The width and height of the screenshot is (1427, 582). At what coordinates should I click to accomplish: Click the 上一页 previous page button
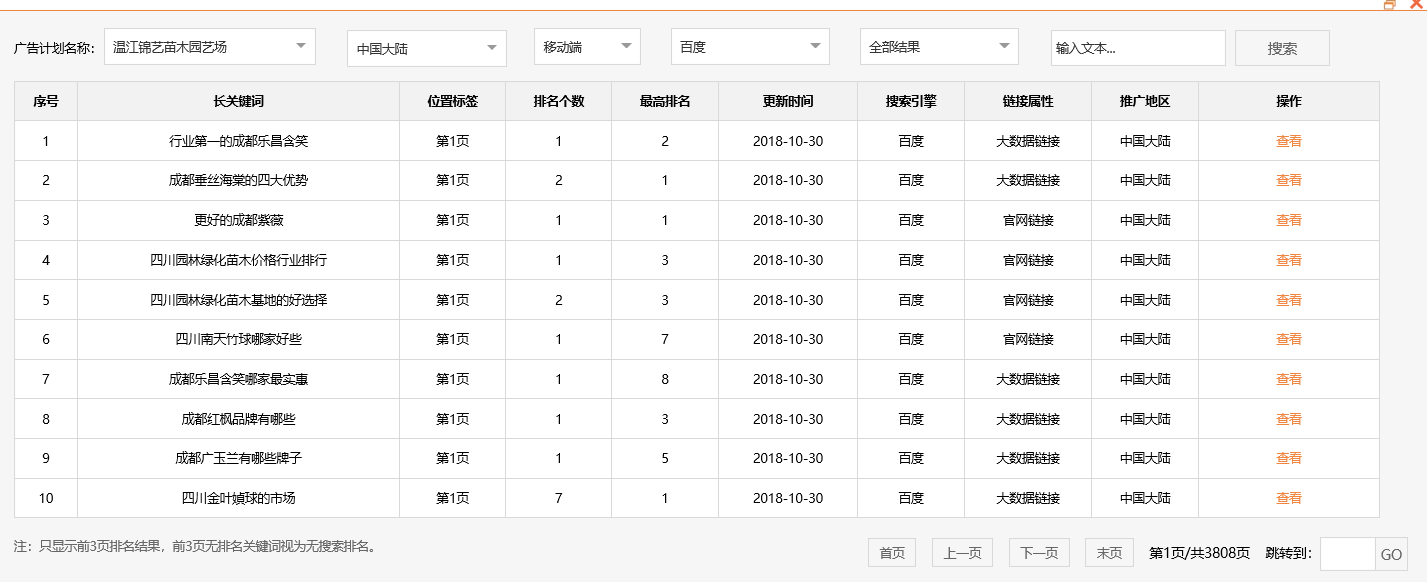pyautogui.click(x=960, y=551)
